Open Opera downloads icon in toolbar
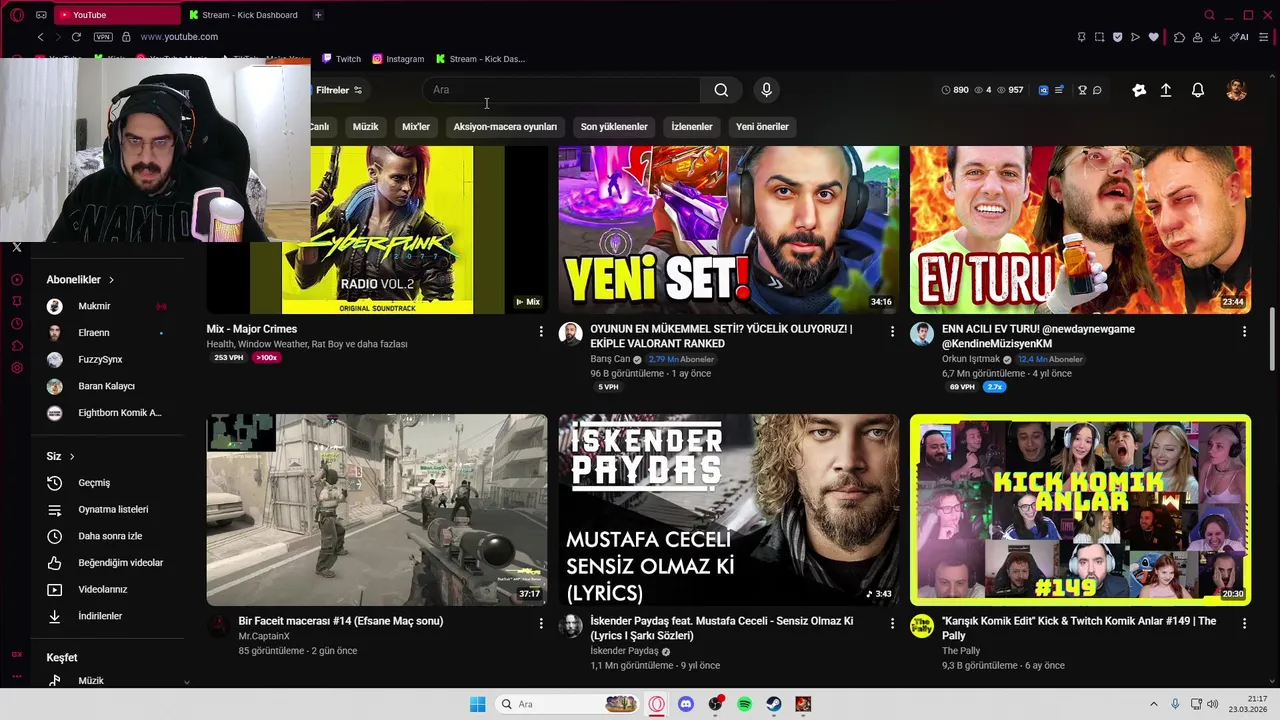Viewport: 1280px width, 720px height. 1215,37
